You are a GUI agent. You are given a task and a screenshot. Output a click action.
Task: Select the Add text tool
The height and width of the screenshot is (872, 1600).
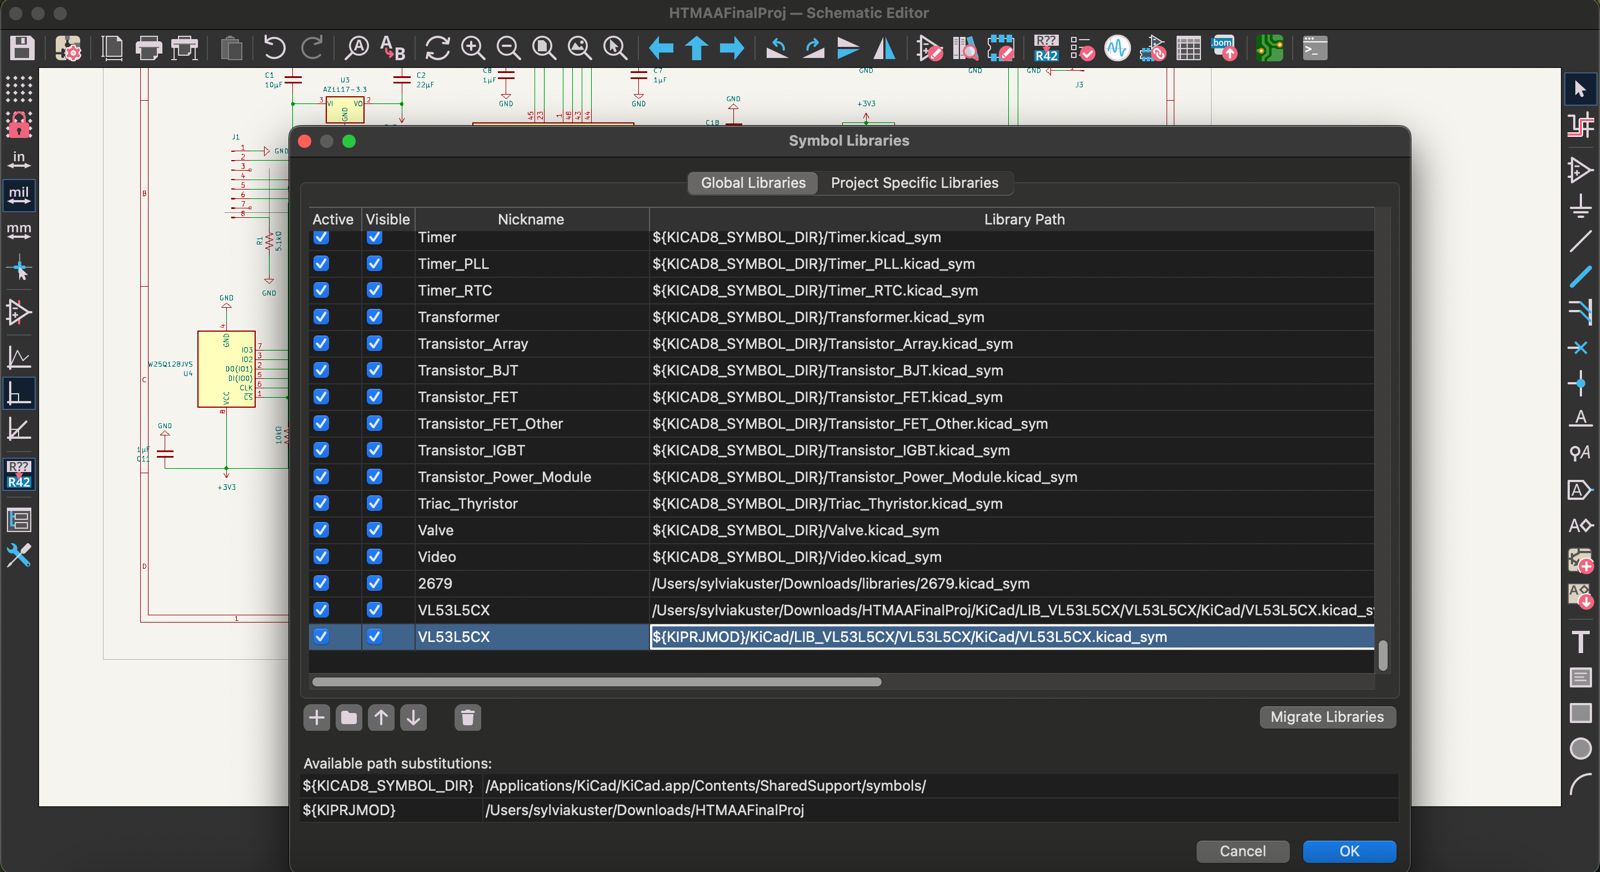tap(1580, 642)
